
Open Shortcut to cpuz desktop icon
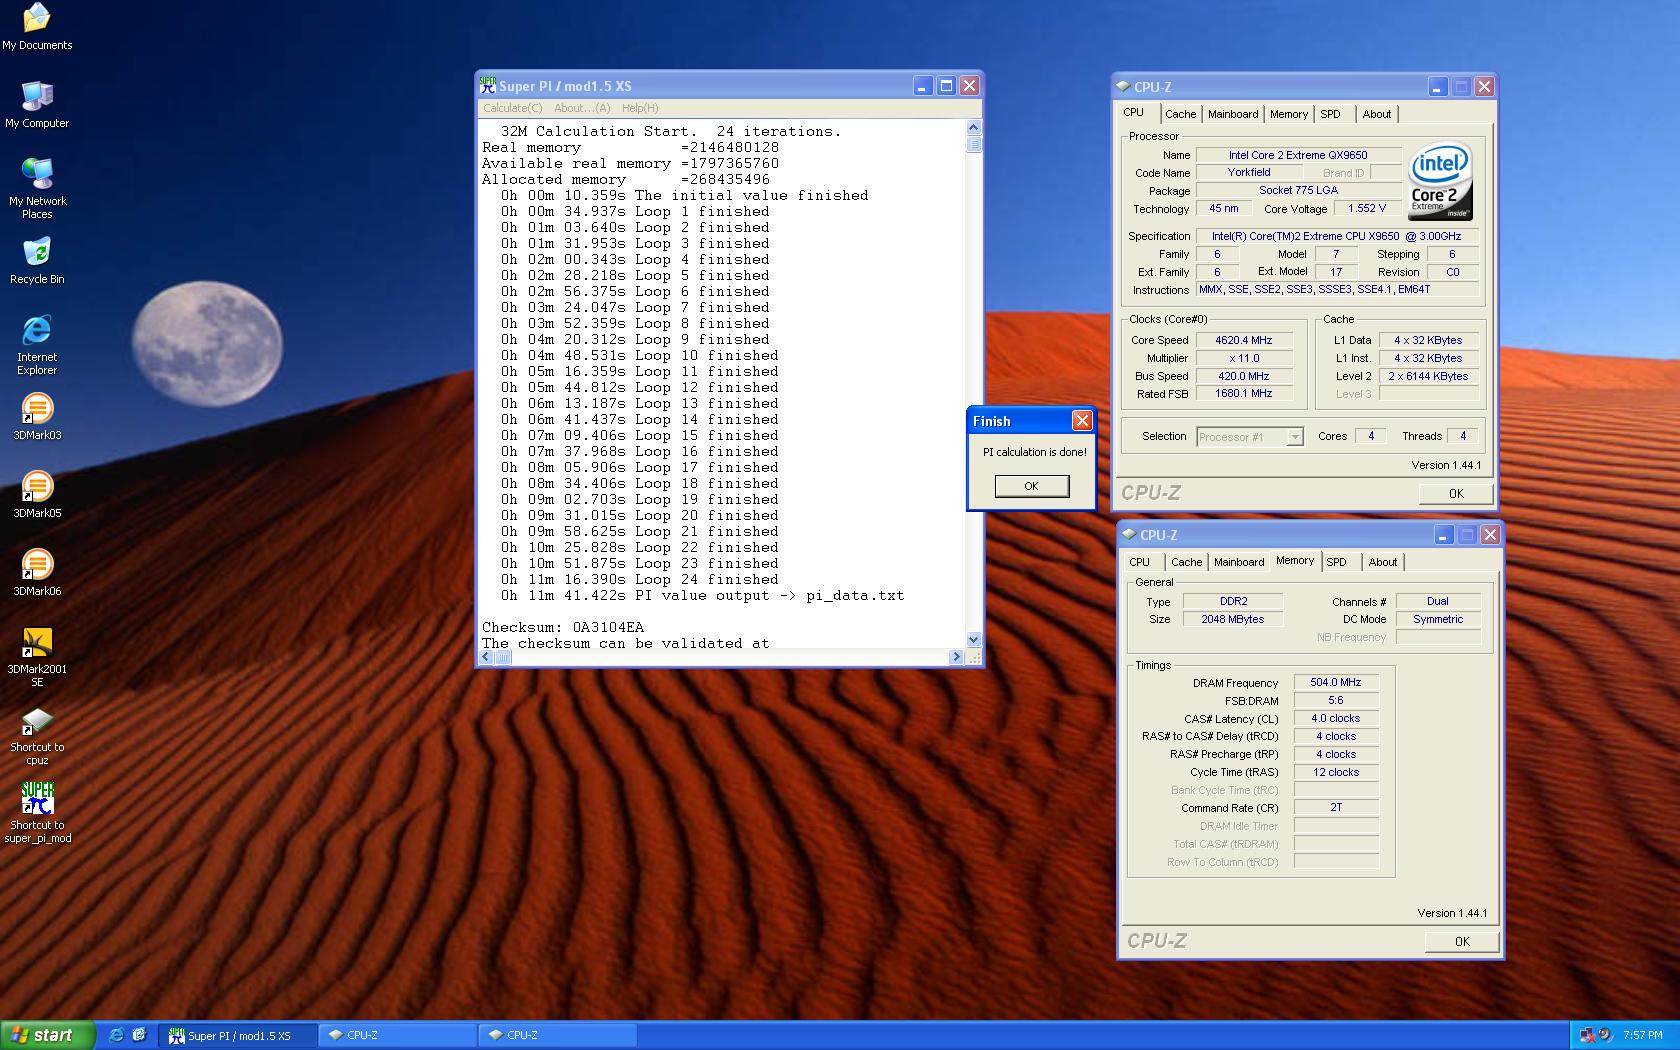(x=37, y=735)
